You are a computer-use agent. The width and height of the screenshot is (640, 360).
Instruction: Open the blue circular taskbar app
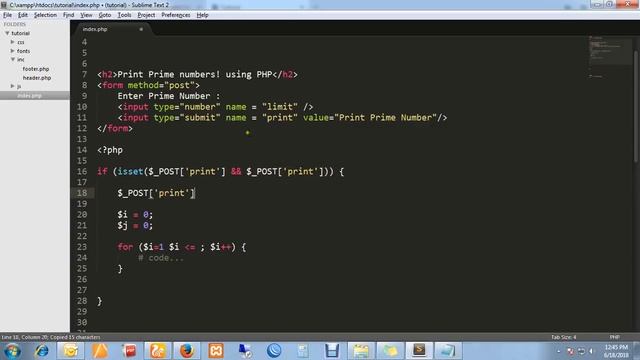(x=274, y=351)
